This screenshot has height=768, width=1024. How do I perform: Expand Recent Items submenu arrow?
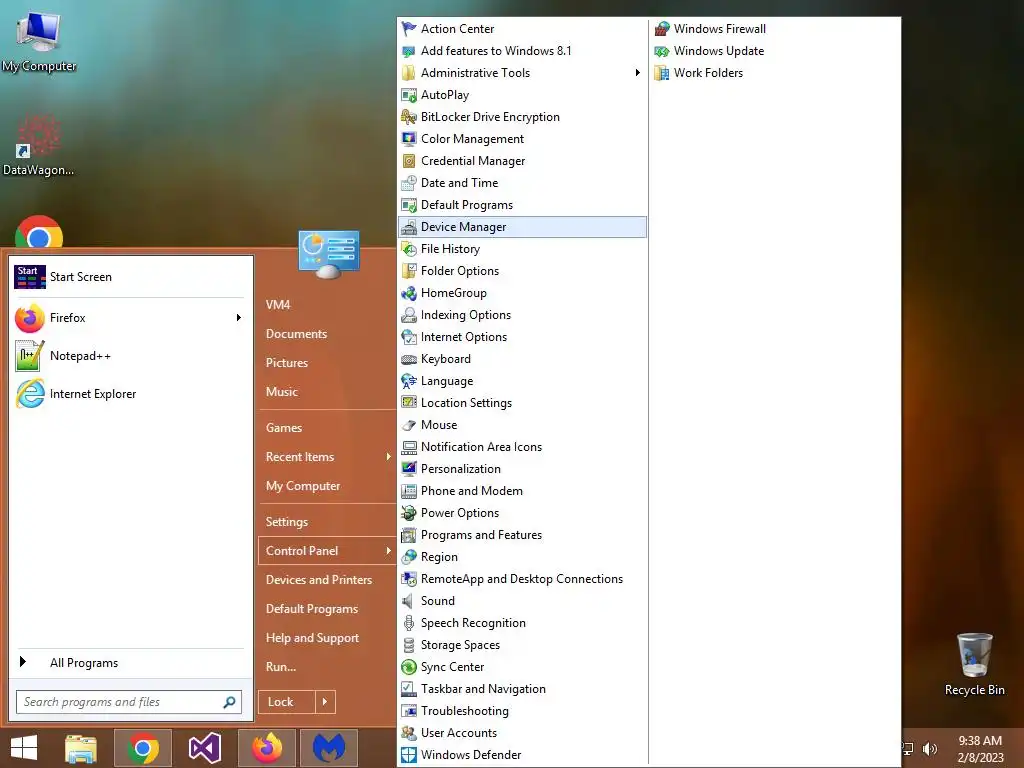pos(388,456)
